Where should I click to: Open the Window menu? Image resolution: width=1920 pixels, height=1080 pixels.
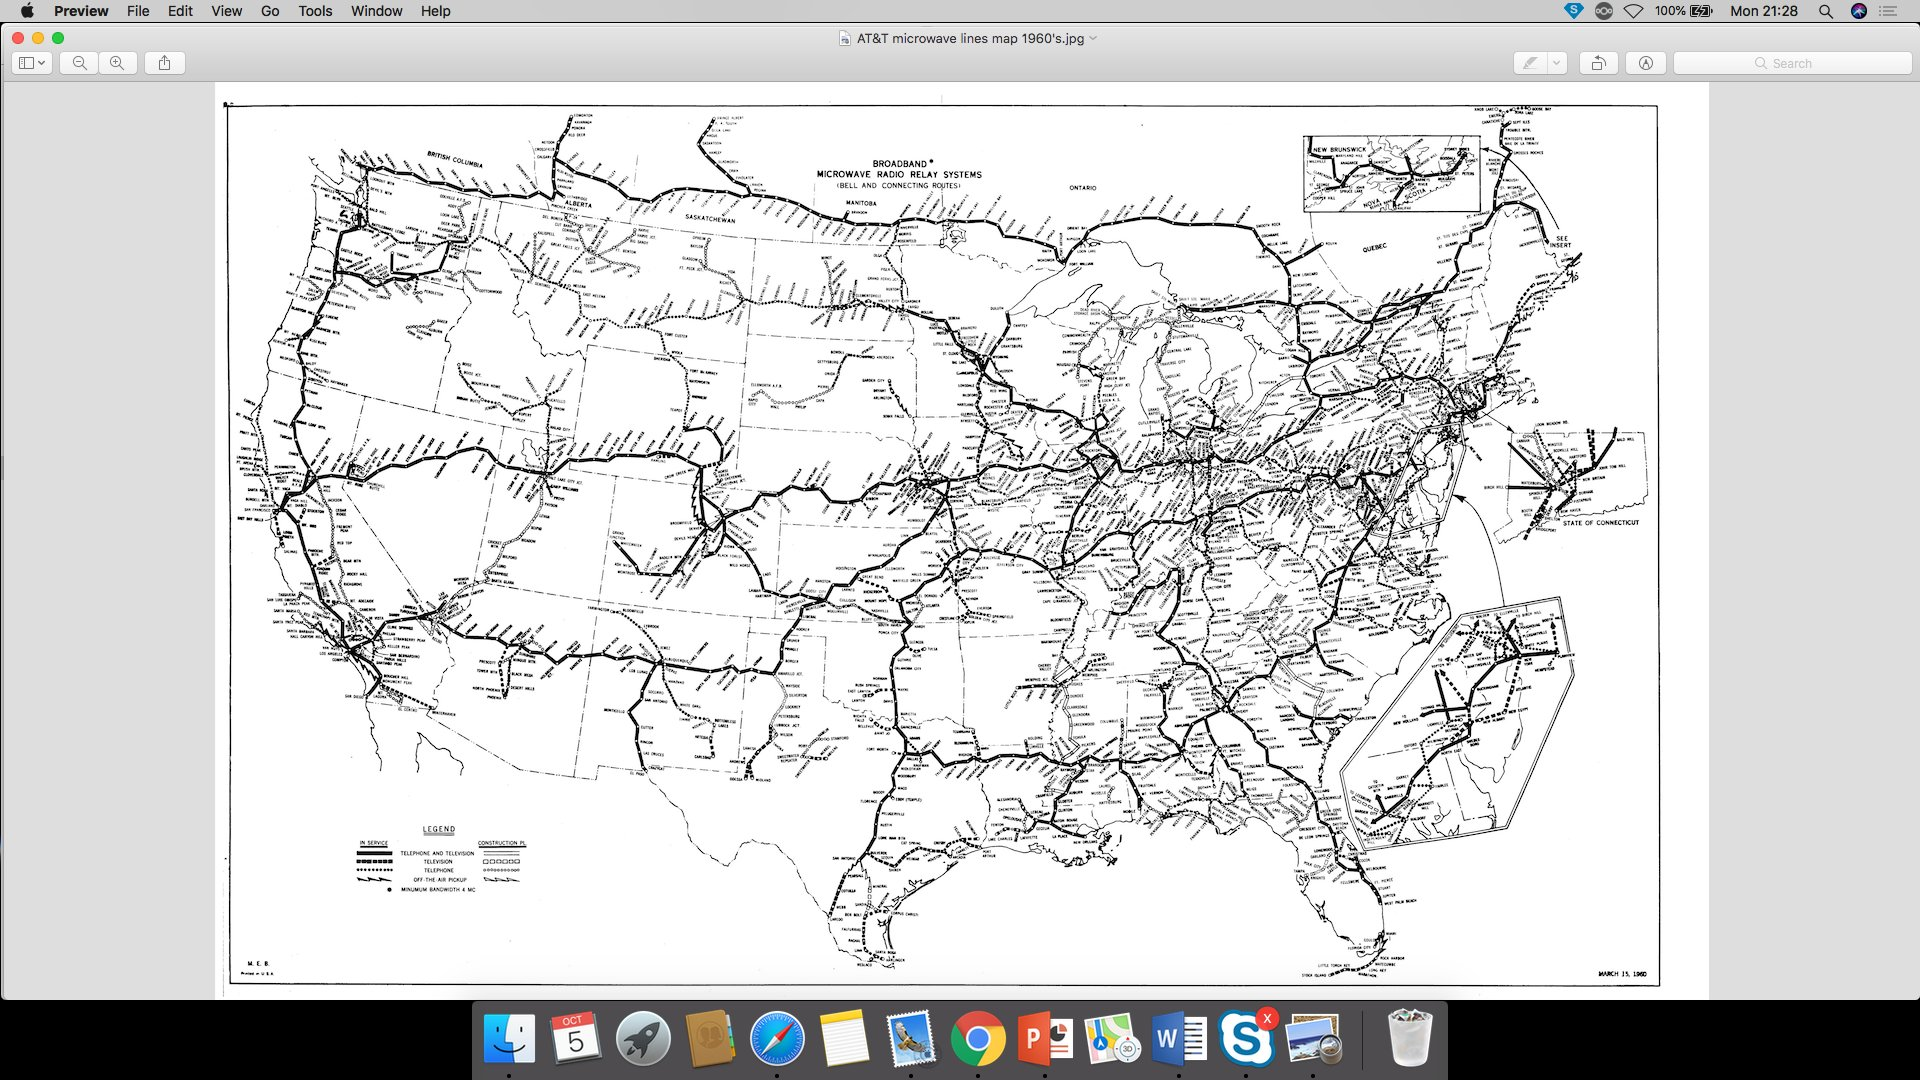coord(376,11)
